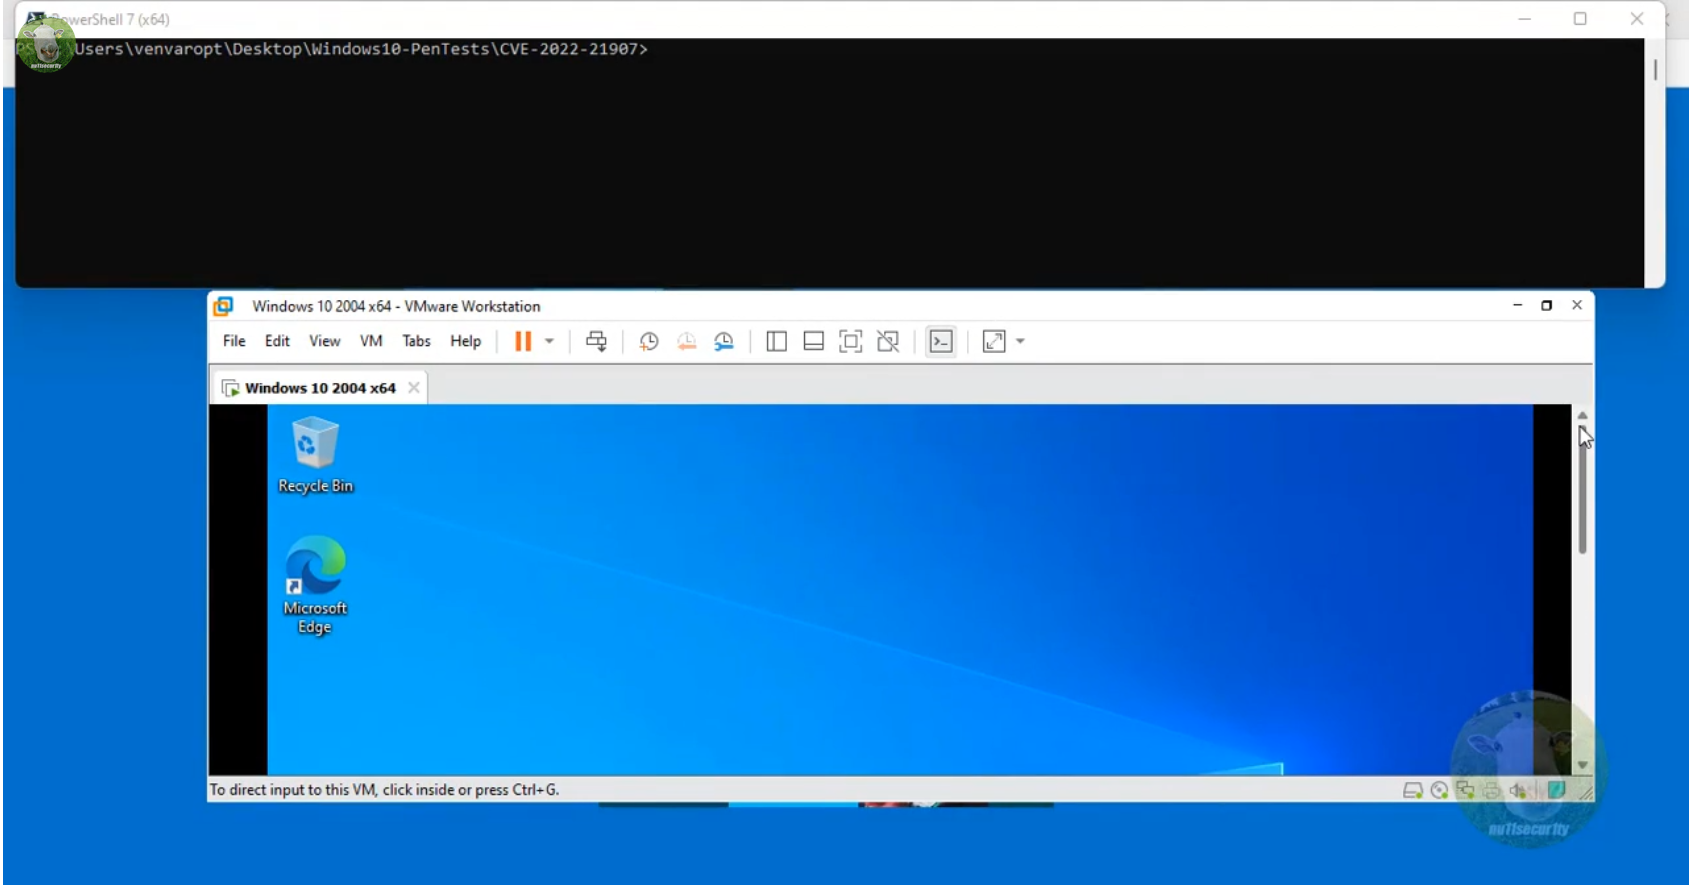Screen dimensions: 1691x885
Task: Maximize the PowerShell 7 window
Action: pyautogui.click(x=1580, y=18)
